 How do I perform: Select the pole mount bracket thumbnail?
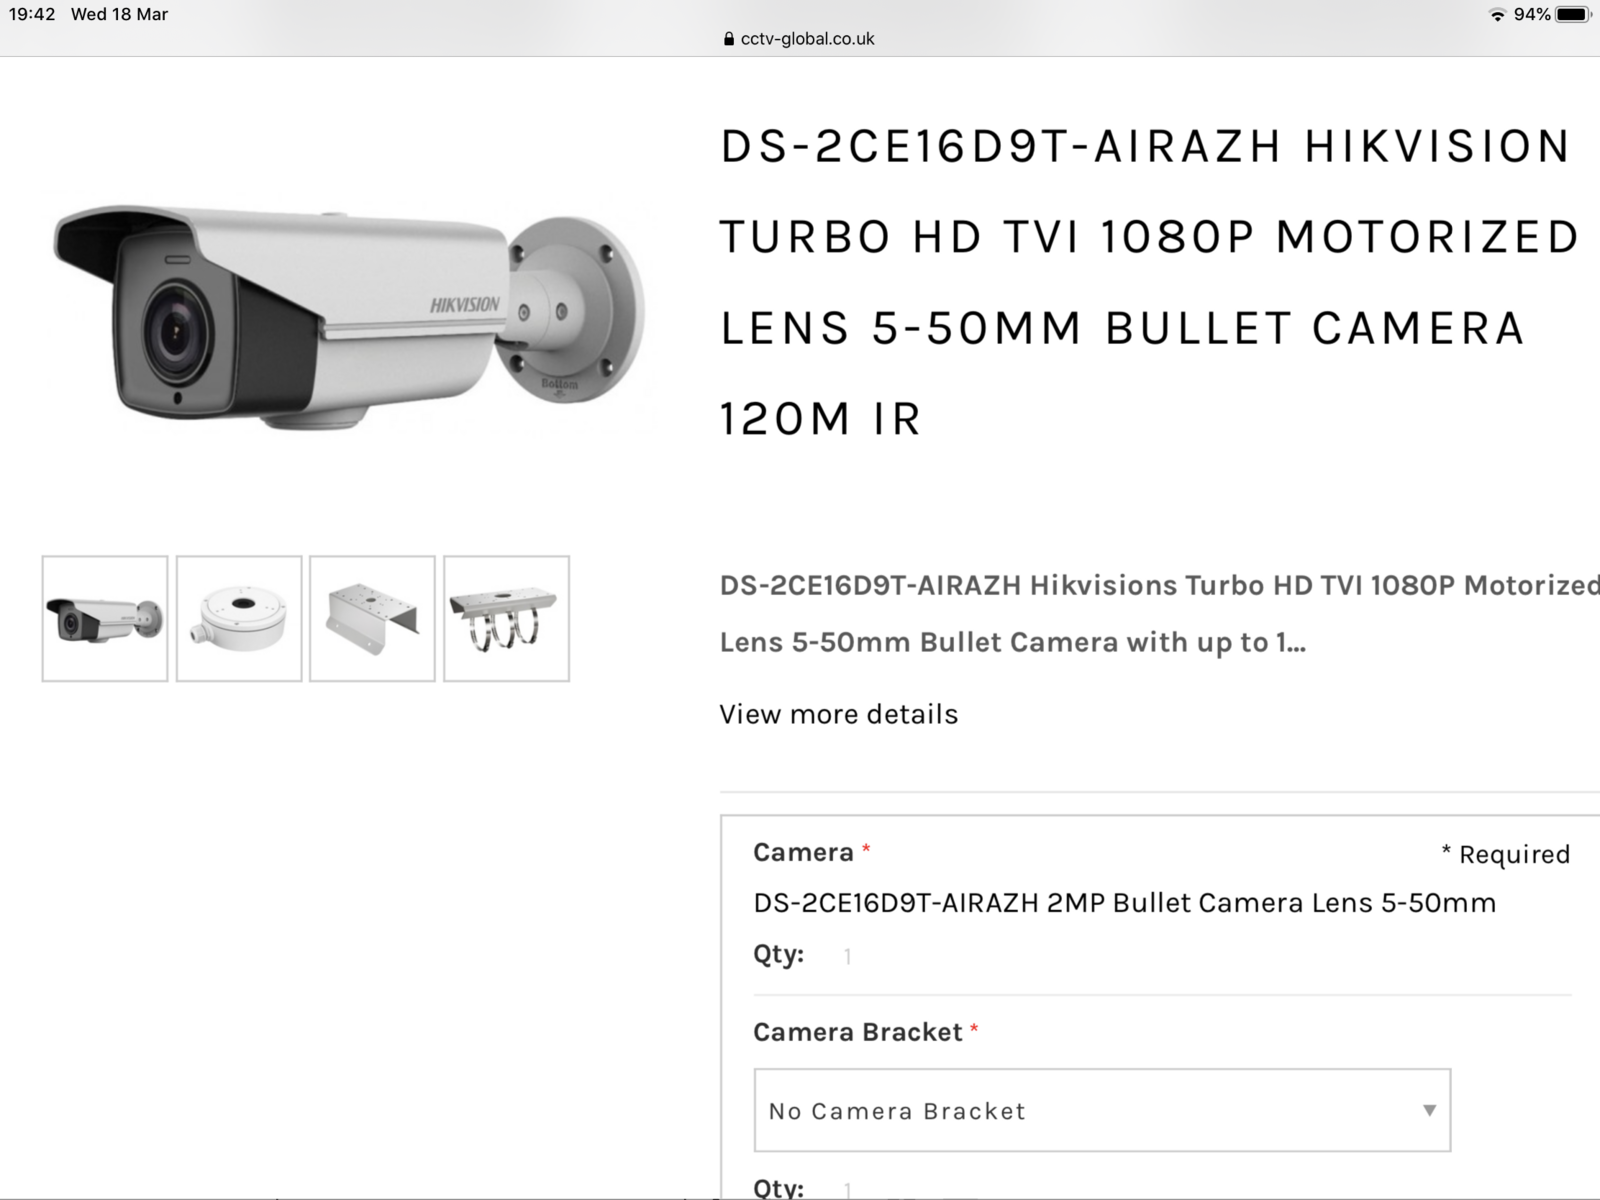(x=506, y=619)
